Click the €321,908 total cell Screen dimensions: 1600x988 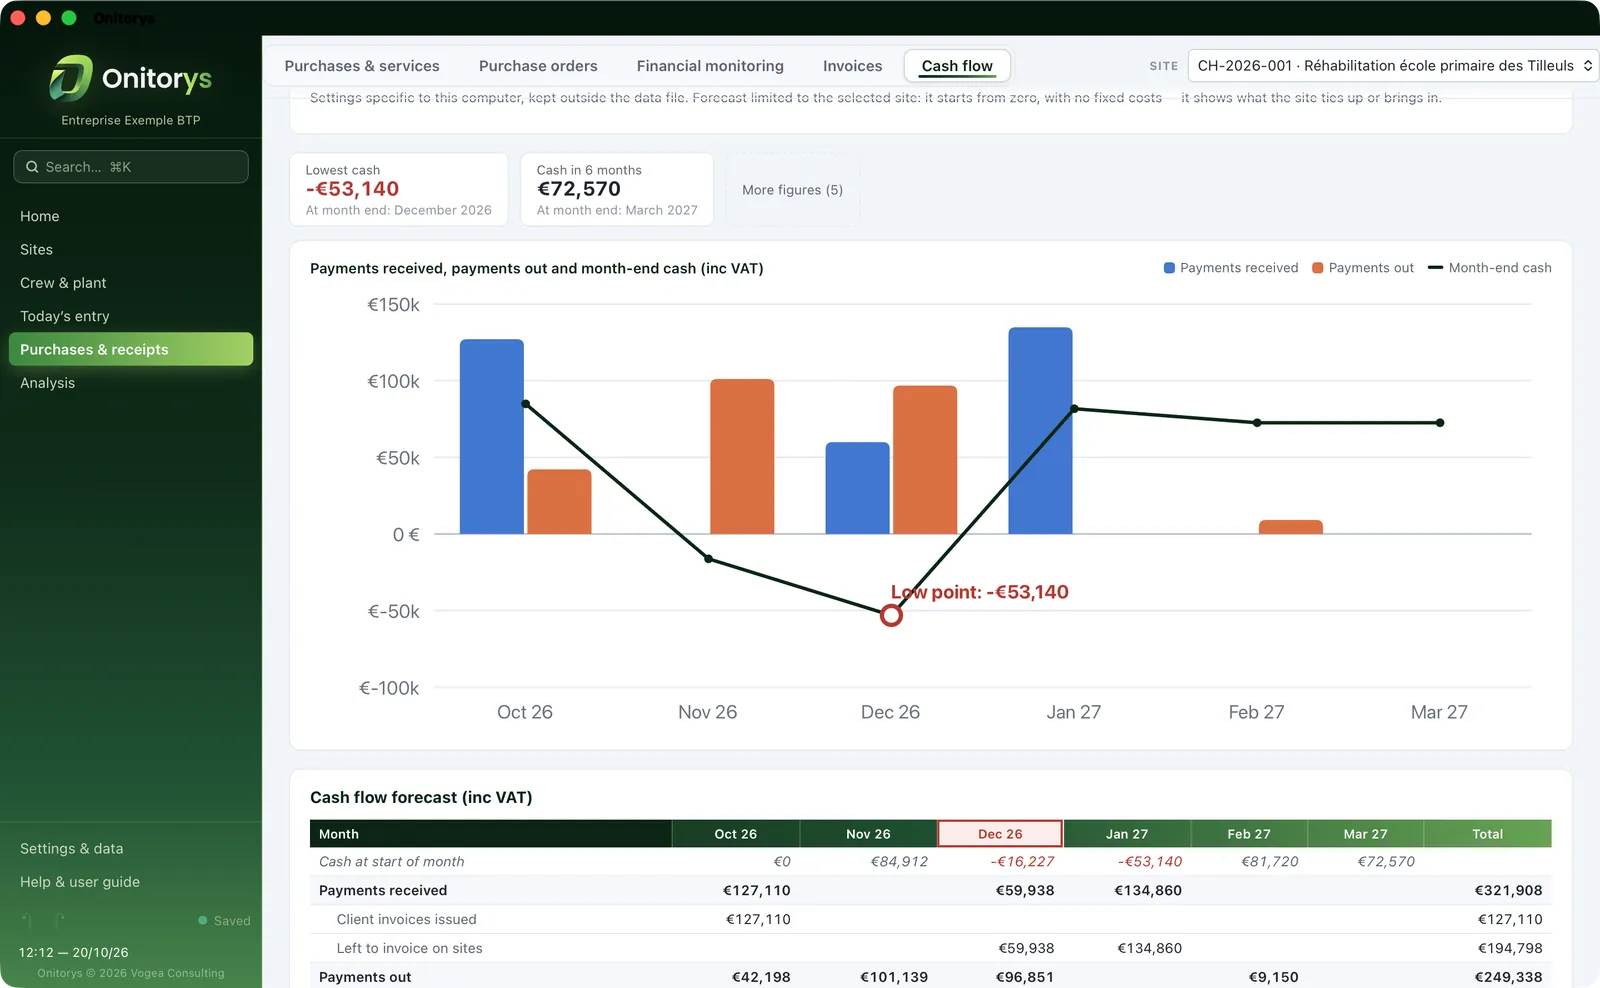click(1508, 890)
